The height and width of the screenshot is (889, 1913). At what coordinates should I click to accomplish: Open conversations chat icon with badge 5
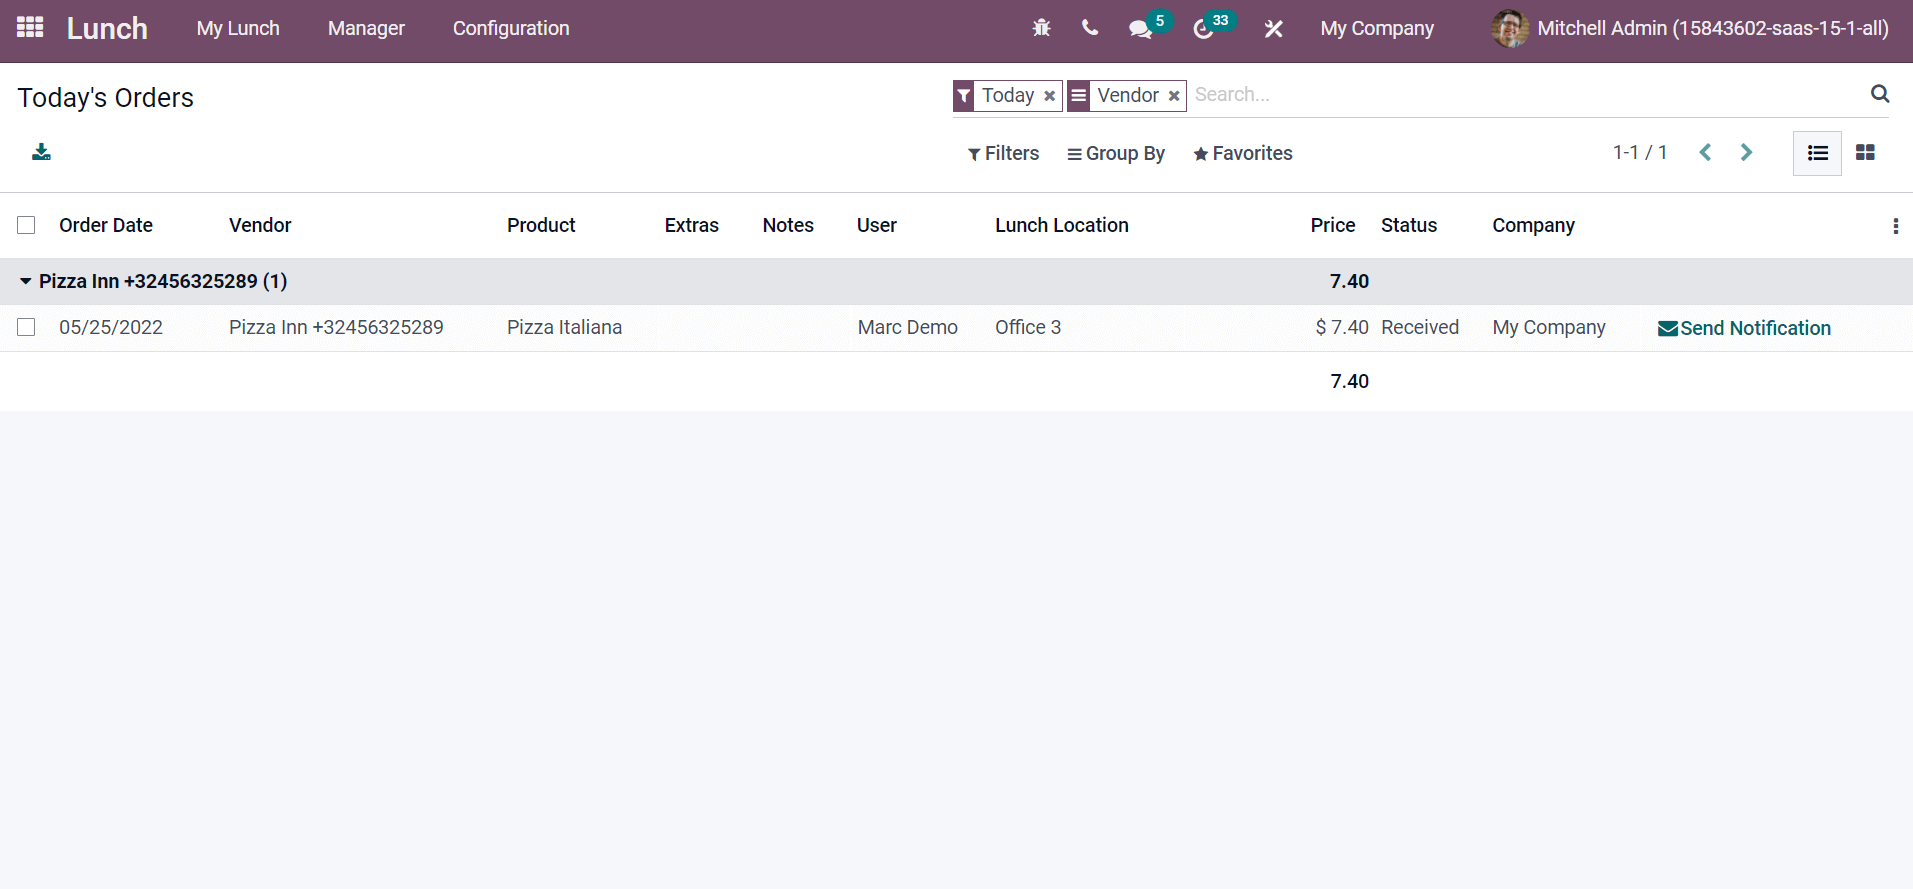tap(1140, 29)
